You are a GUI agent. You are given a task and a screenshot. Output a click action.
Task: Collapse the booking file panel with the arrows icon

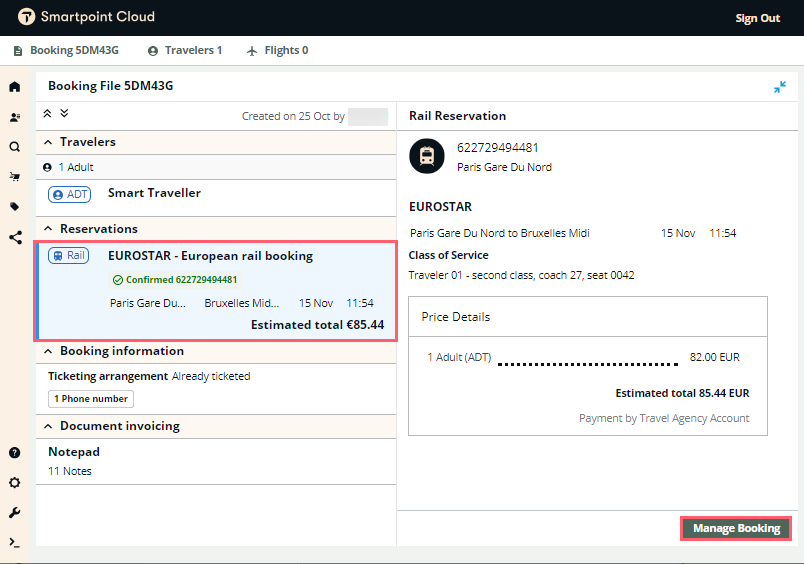779,87
